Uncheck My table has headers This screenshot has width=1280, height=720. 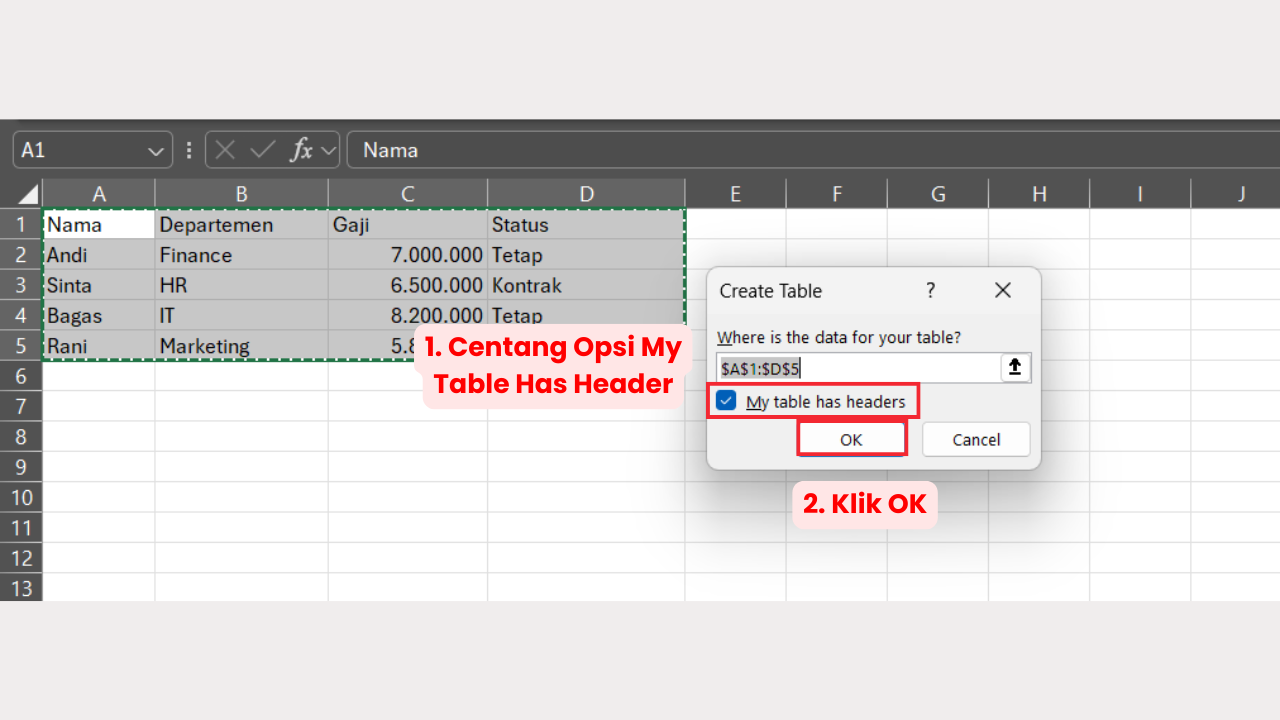pos(725,400)
